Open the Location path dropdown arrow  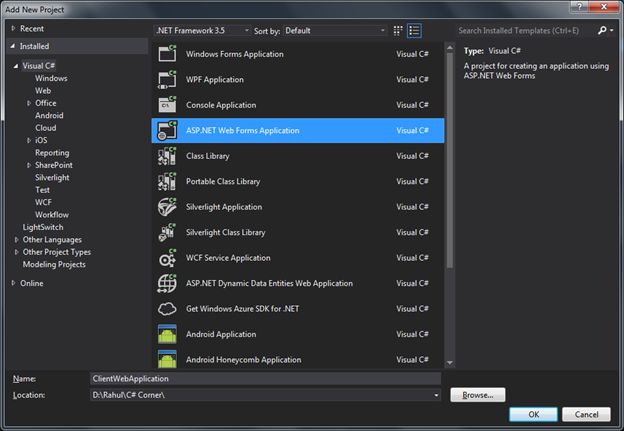click(x=436, y=395)
